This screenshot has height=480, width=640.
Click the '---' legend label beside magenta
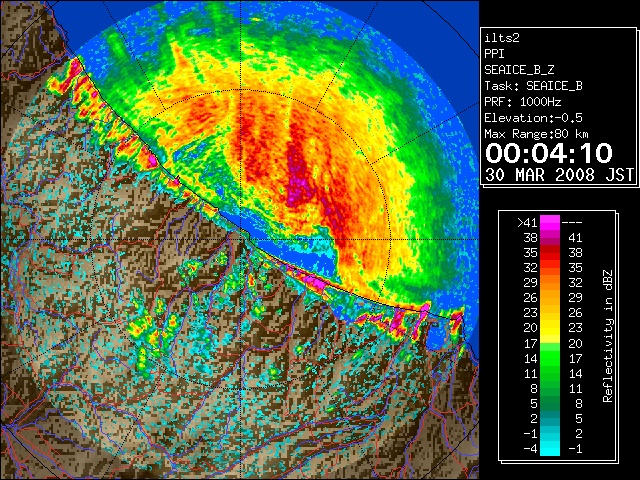pyautogui.click(x=572, y=223)
